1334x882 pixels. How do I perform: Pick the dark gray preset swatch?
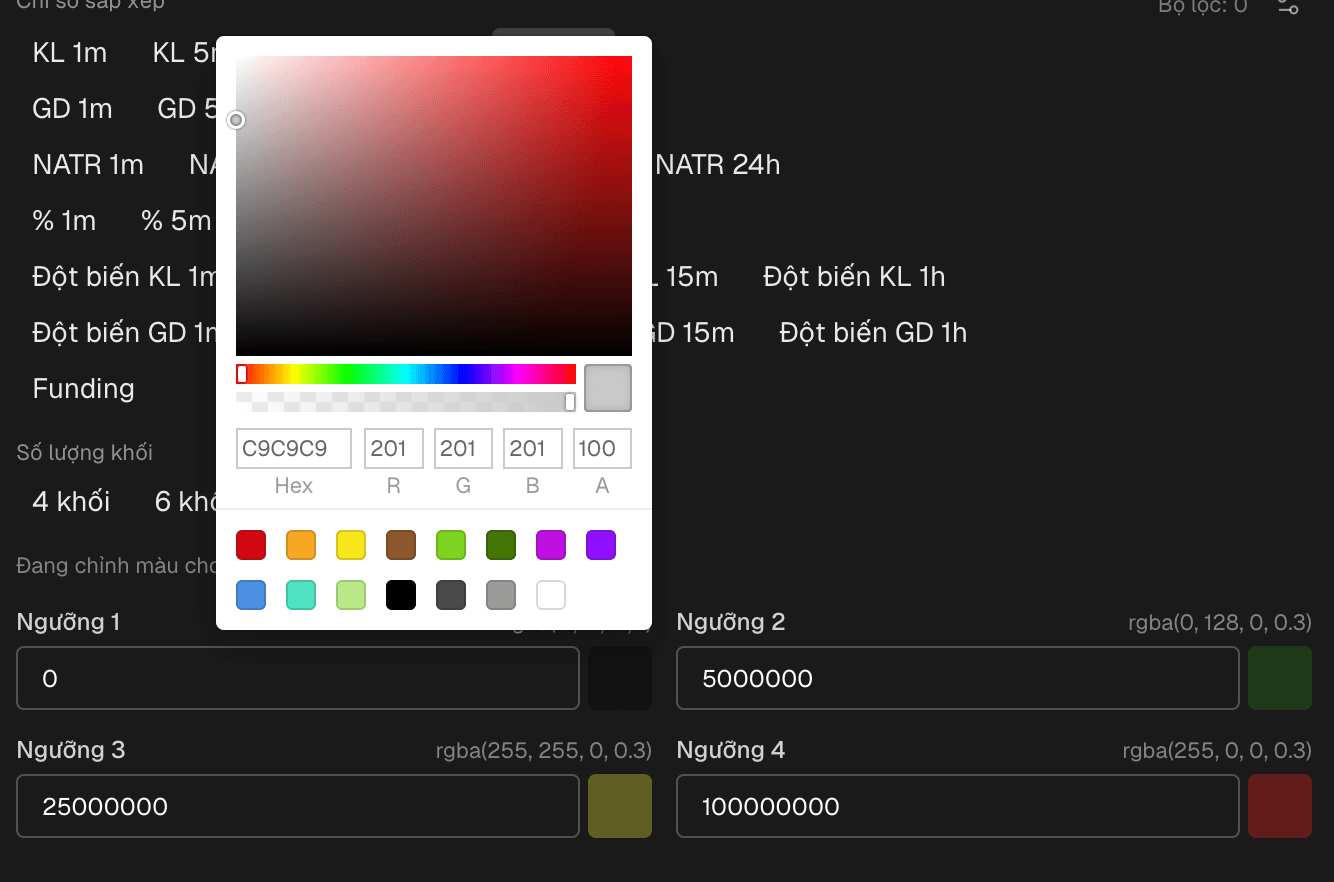451,595
